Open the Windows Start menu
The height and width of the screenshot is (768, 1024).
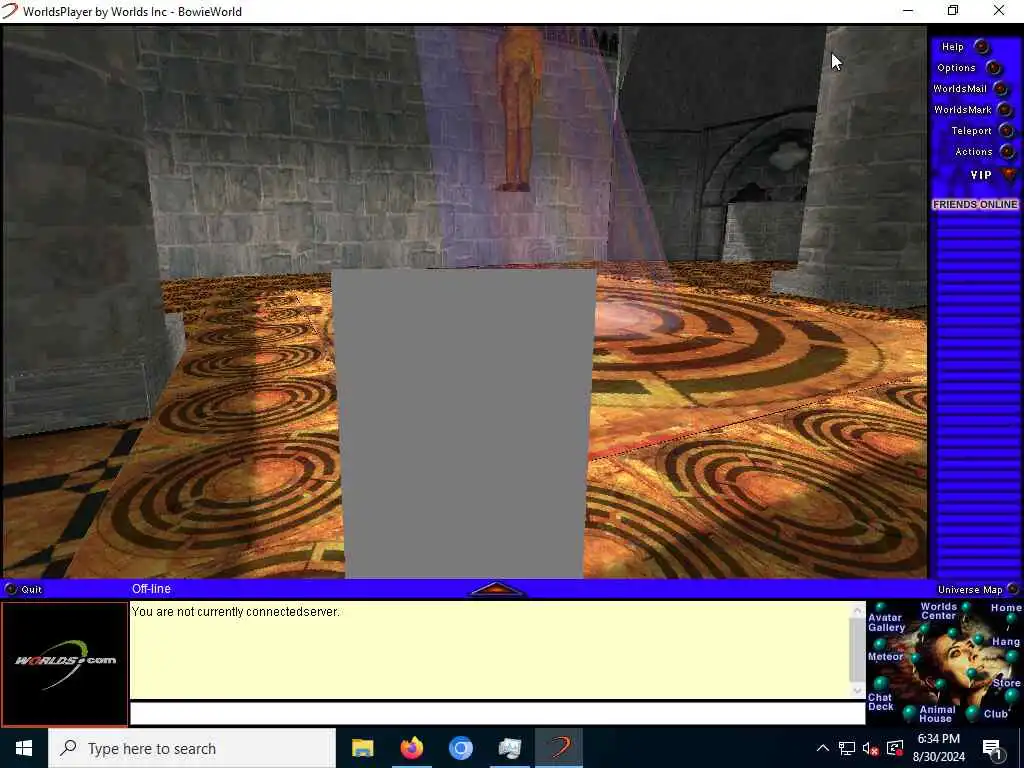tap(24, 748)
